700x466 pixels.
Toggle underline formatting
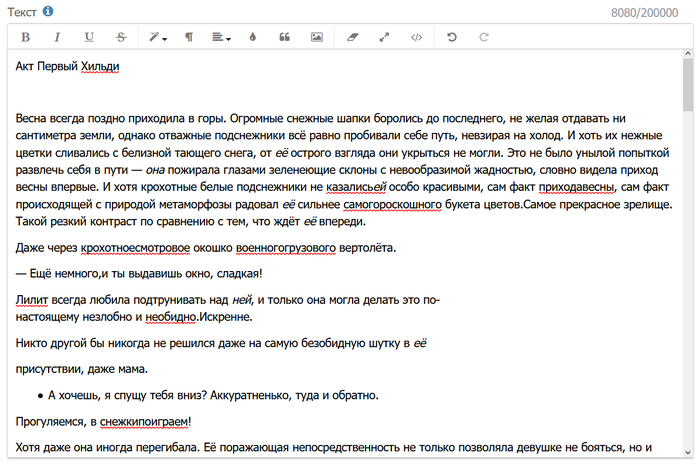point(89,37)
